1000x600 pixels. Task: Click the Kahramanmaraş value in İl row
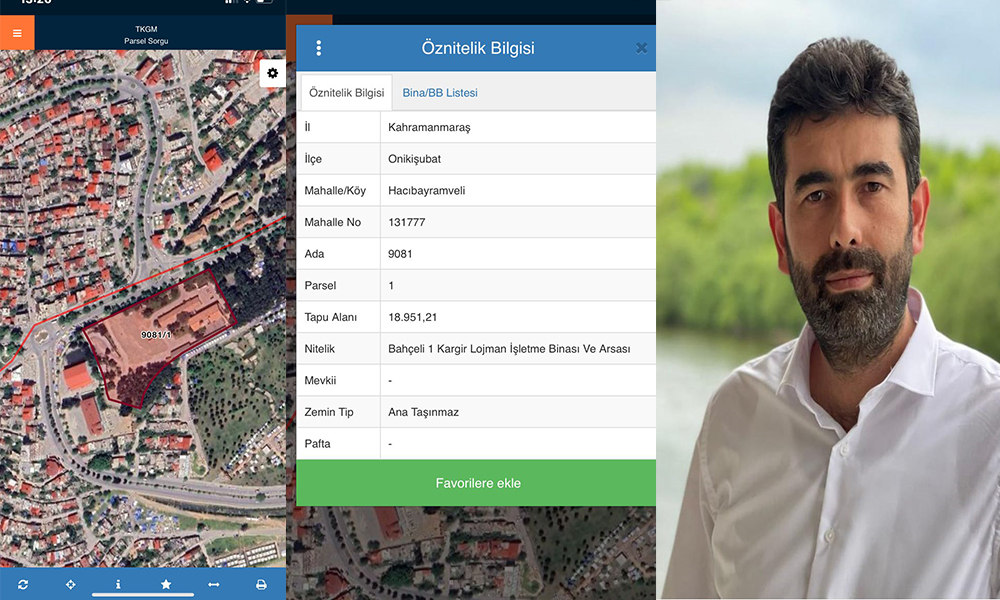429,128
